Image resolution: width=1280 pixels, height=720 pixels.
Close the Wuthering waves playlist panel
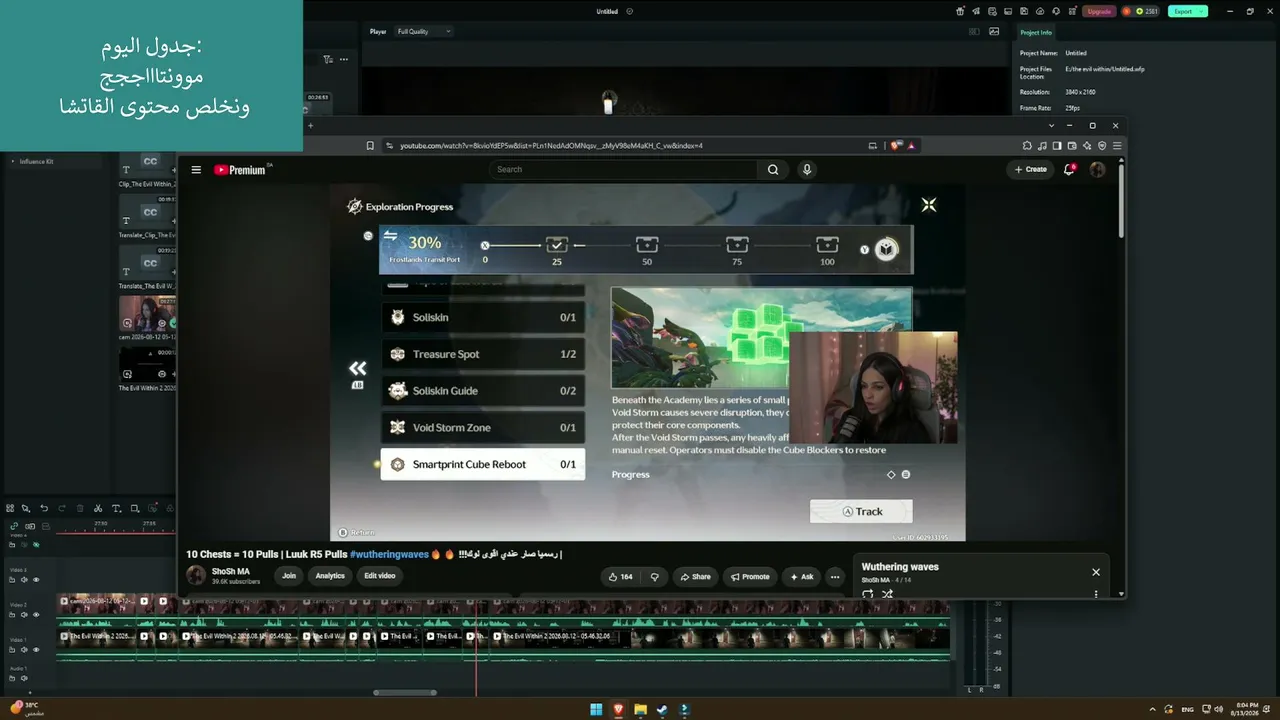click(x=1096, y=572)
